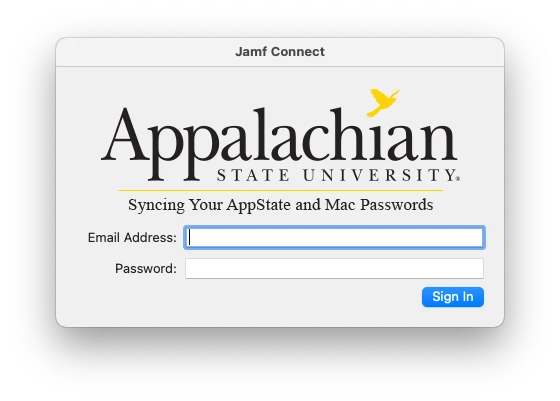Click the word "and" in the tagline
The image size is (560, 401).
[x=308, y=205]
